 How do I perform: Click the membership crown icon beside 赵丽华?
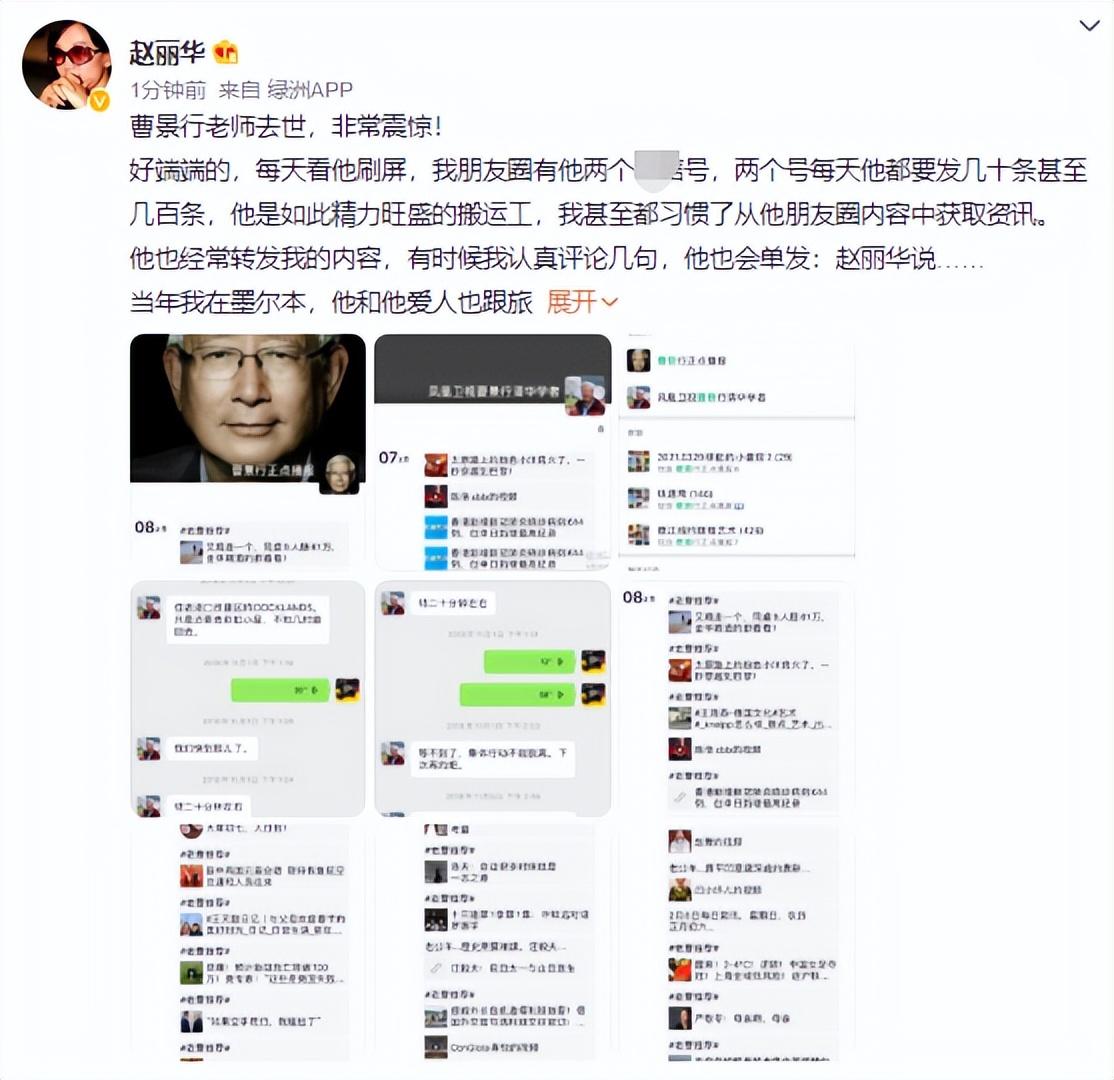[225, 52]
